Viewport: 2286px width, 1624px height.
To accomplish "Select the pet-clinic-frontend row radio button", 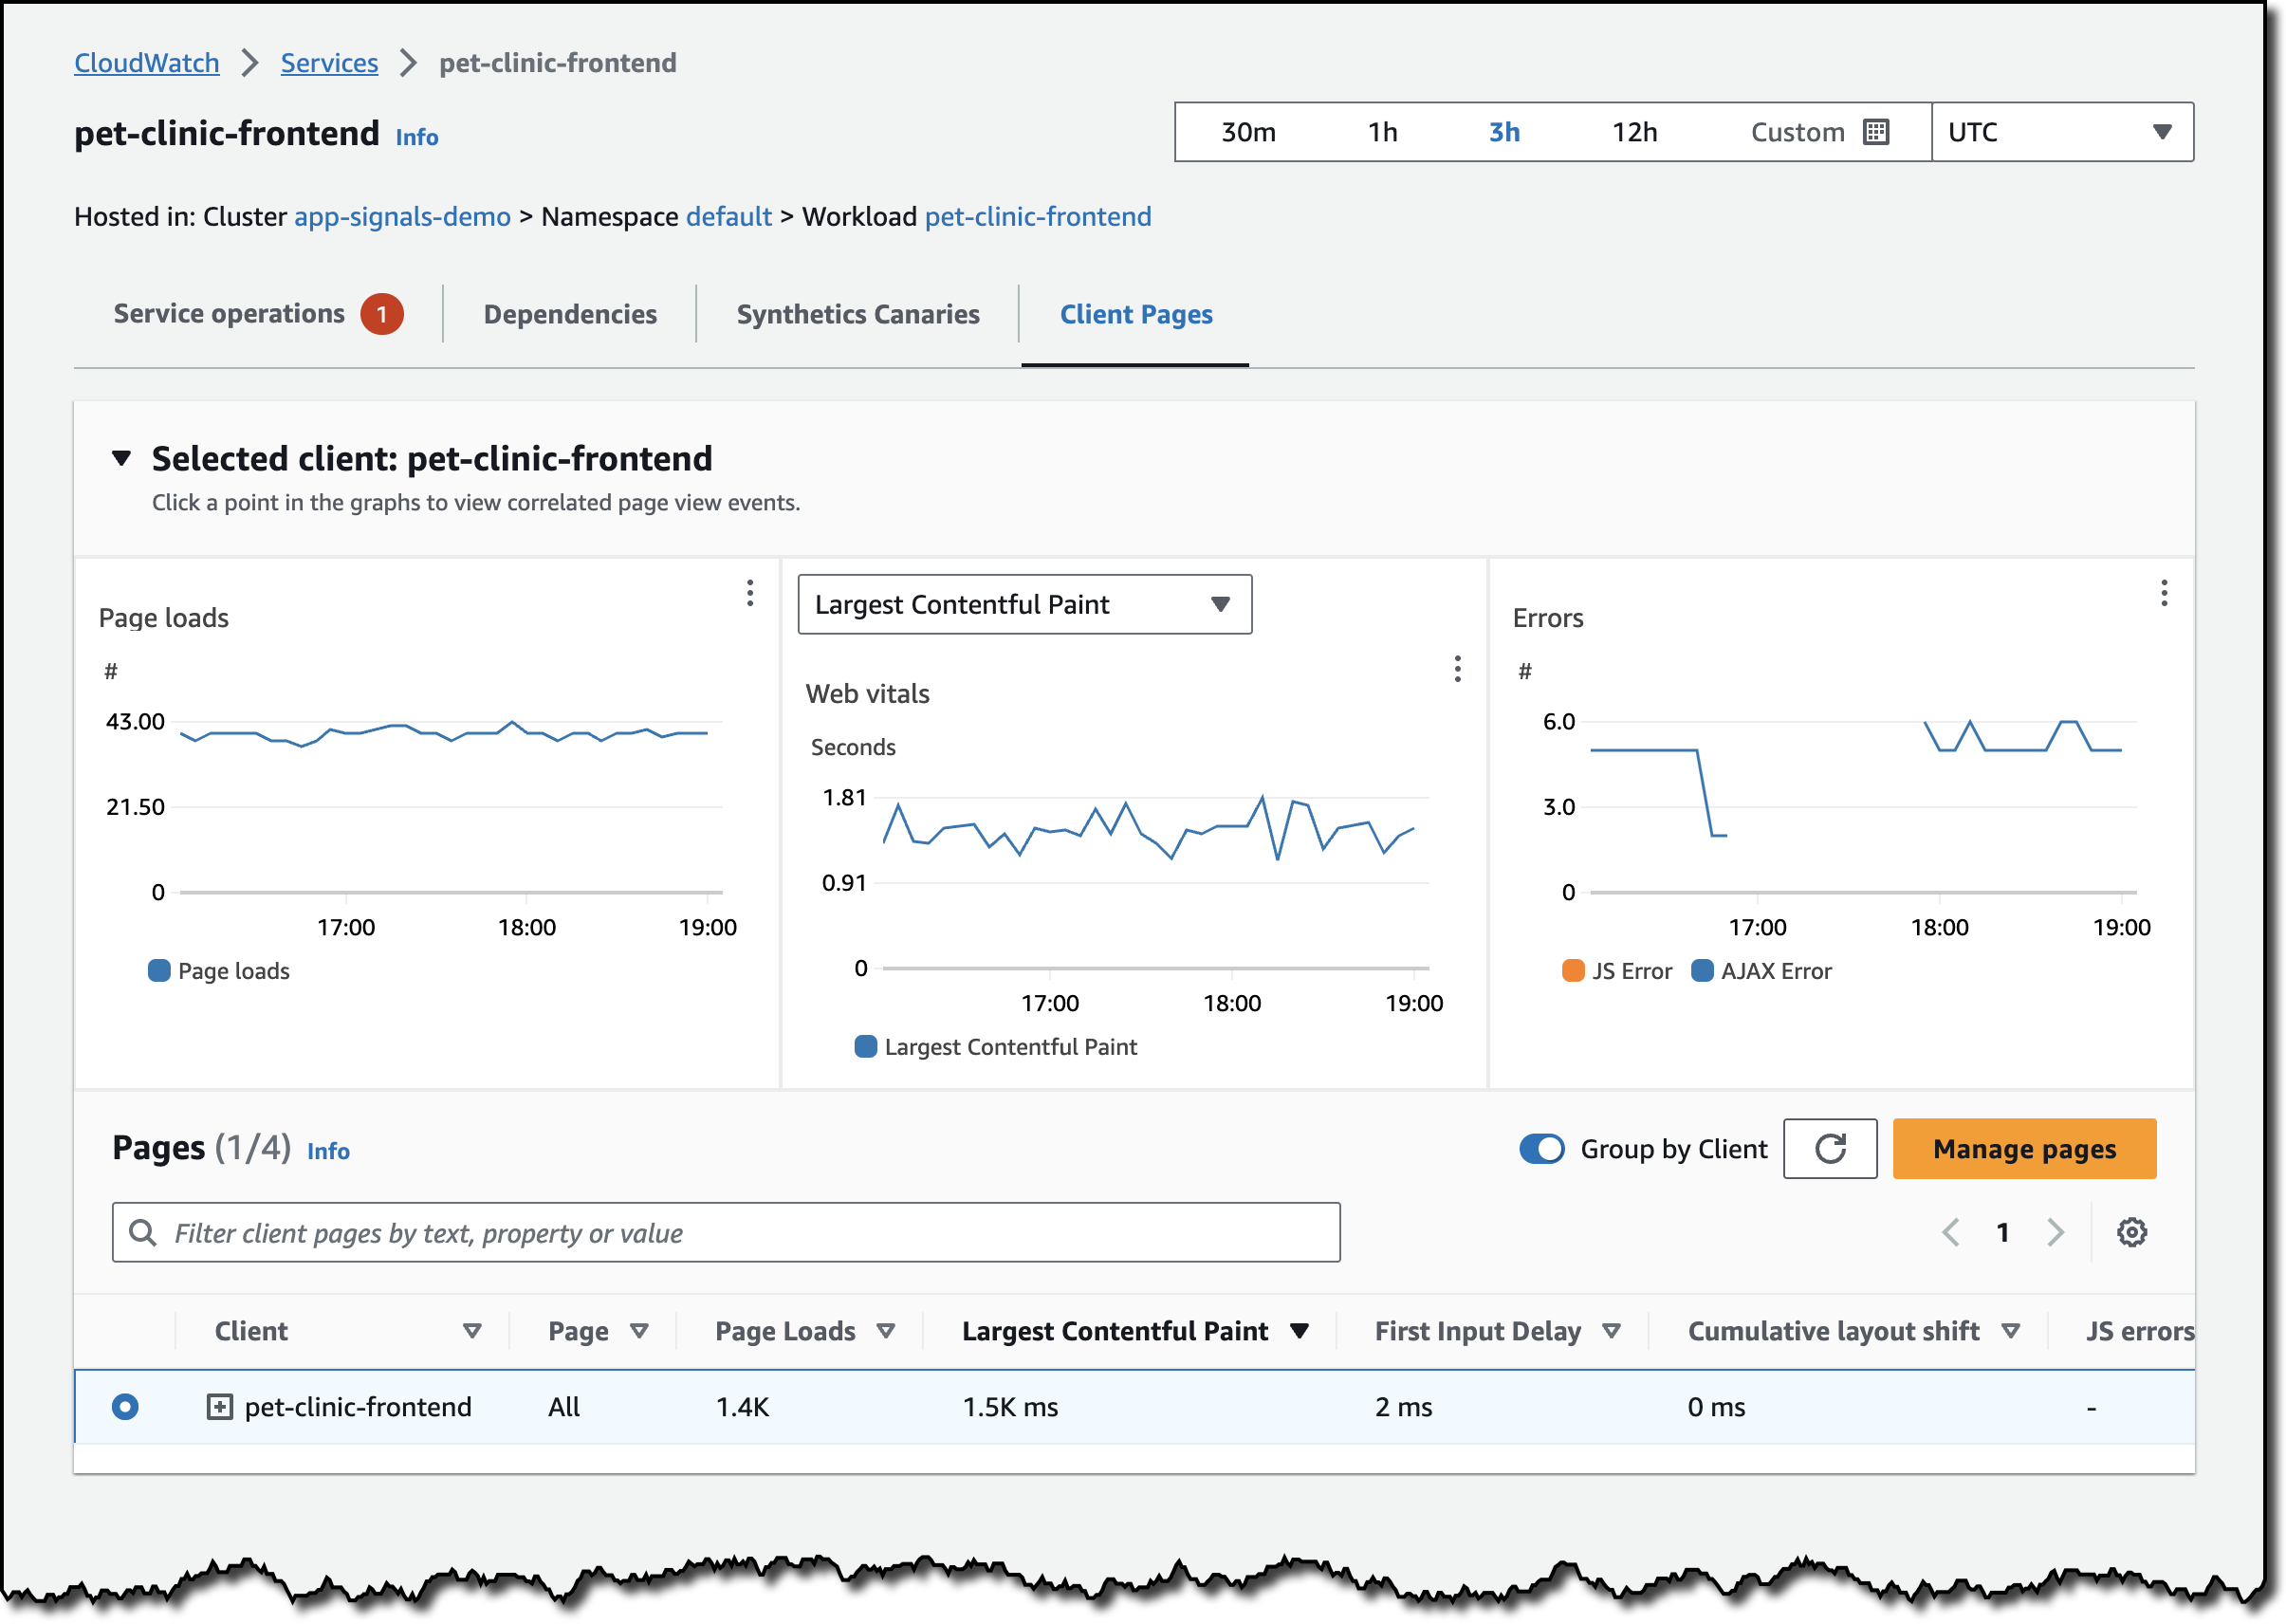I will tap(125, 1407).
